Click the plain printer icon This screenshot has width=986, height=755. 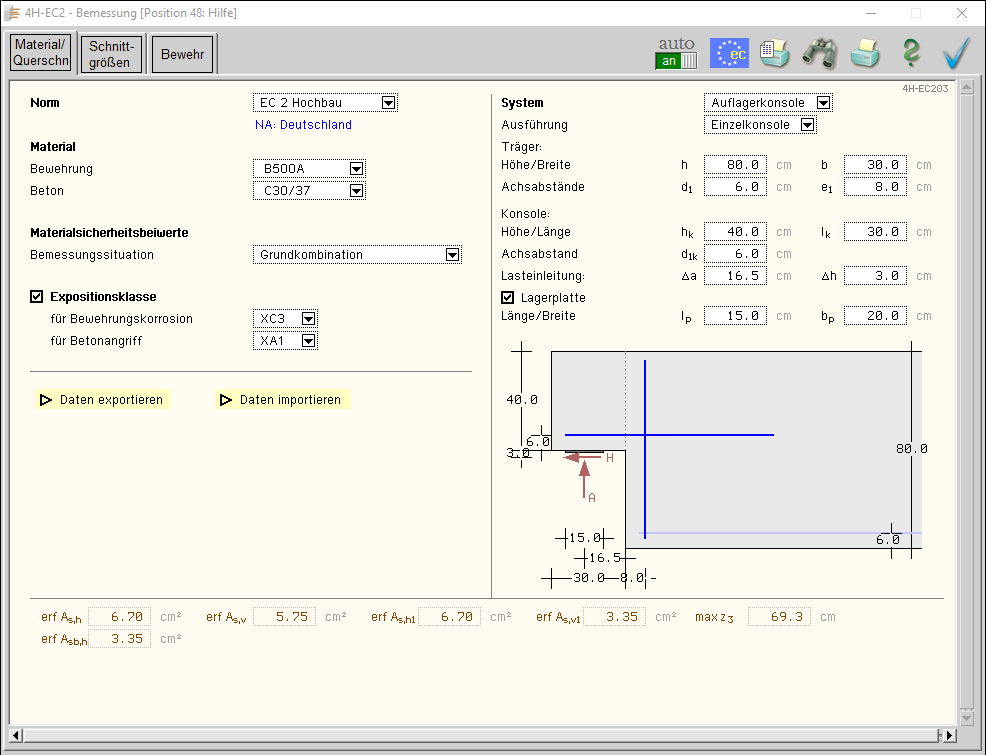coord(865,53)
